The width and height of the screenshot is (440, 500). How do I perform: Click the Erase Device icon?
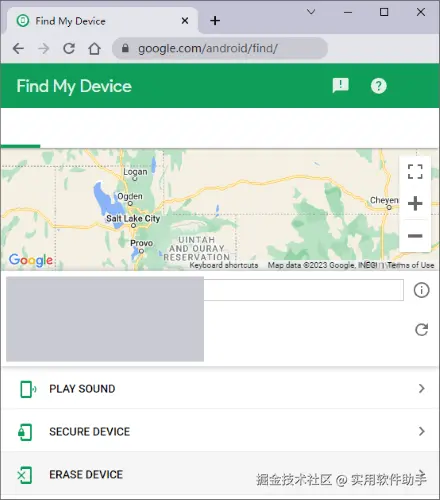[25, 475]
